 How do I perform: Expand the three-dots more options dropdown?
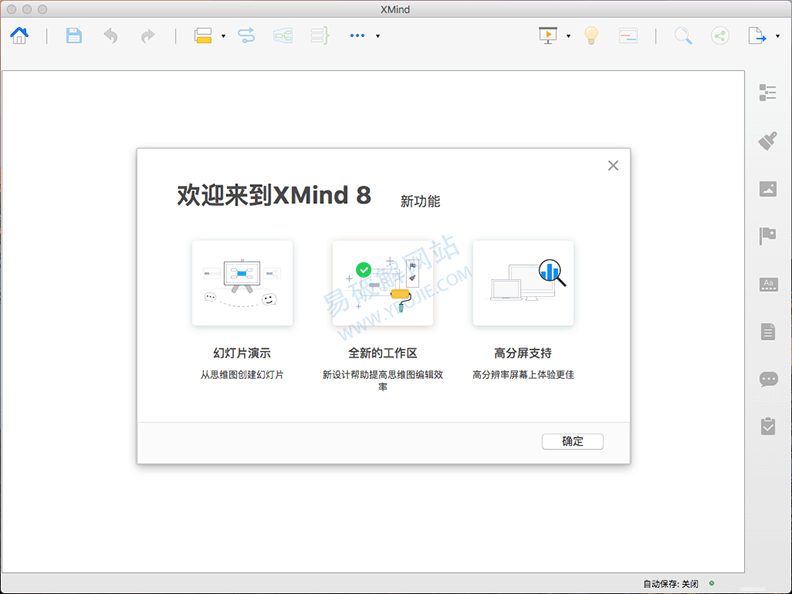pyautogui.click(x=377, y=36)
